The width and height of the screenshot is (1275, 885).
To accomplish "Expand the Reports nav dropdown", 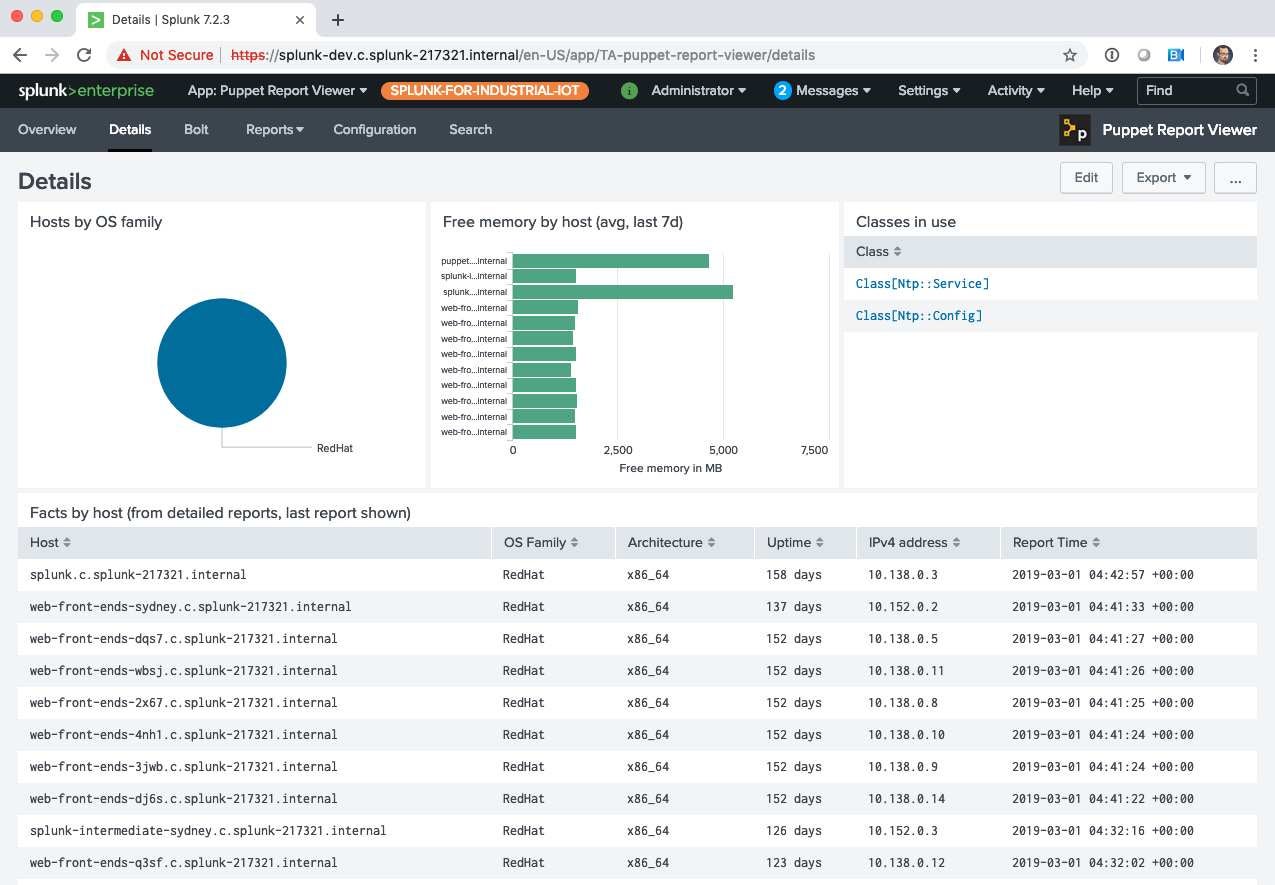I will (275, 129).
